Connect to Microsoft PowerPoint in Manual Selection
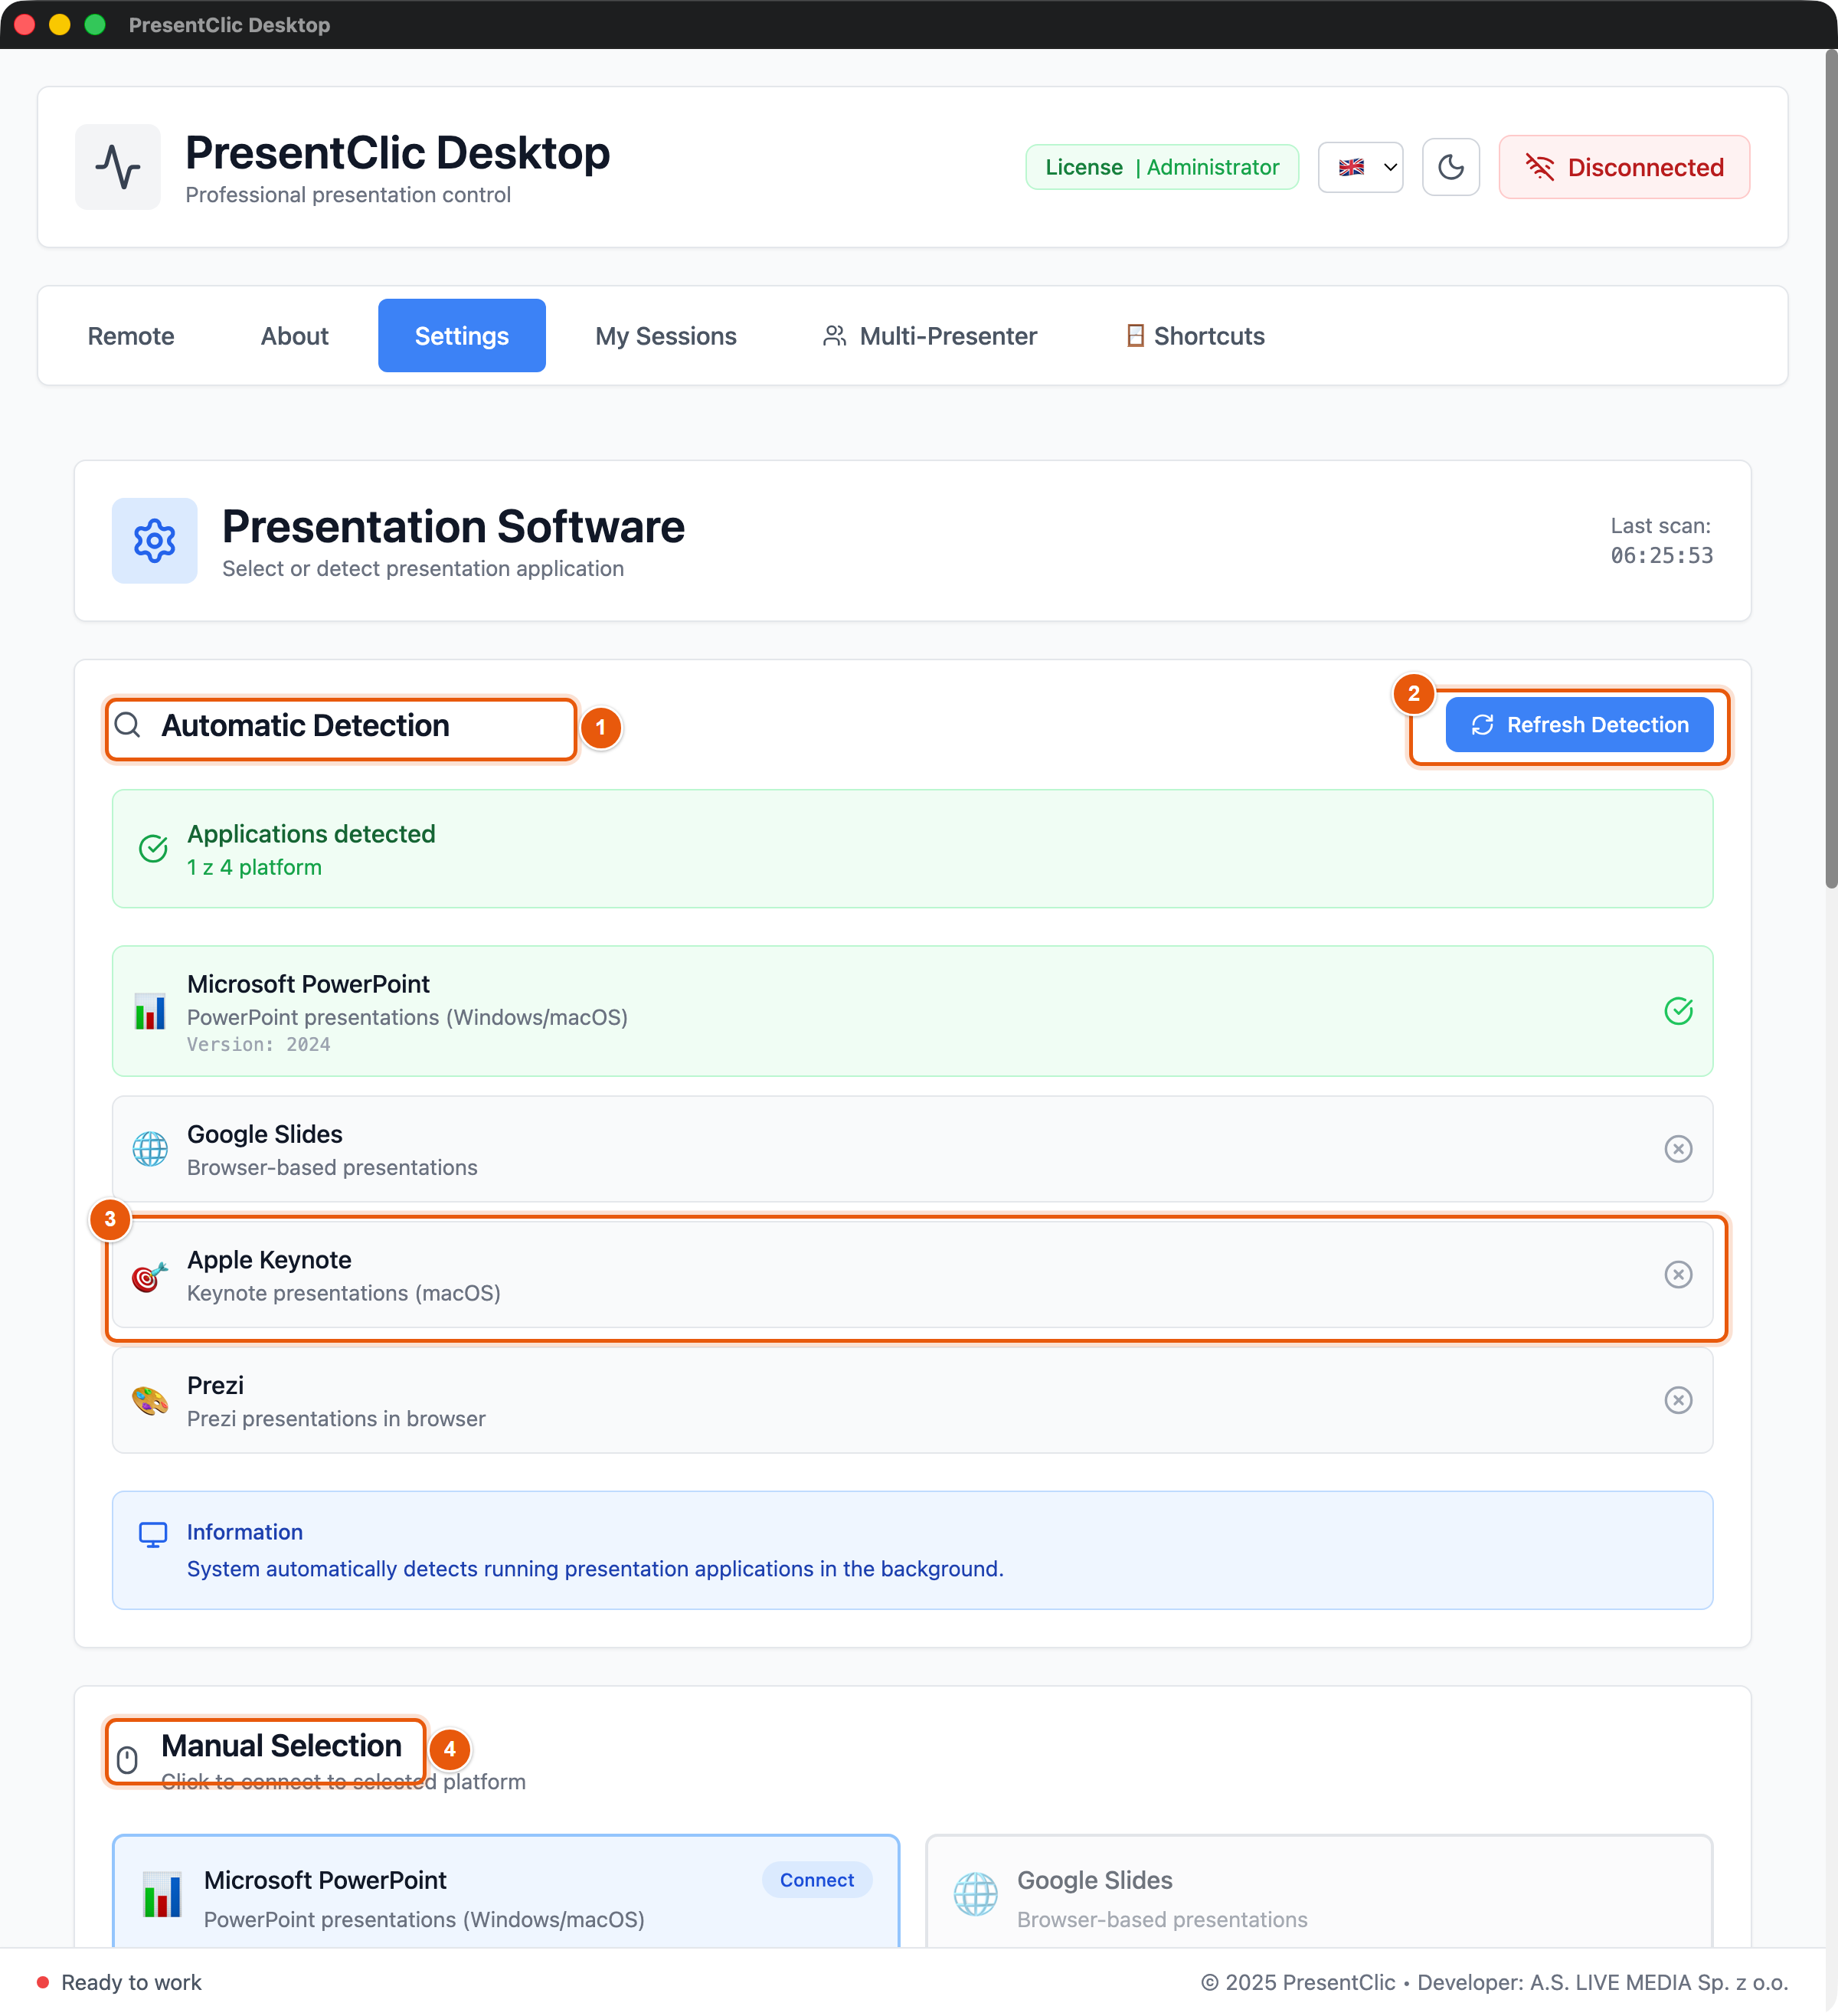Screen dimensions: 1838x2016 coord(817,1880)
